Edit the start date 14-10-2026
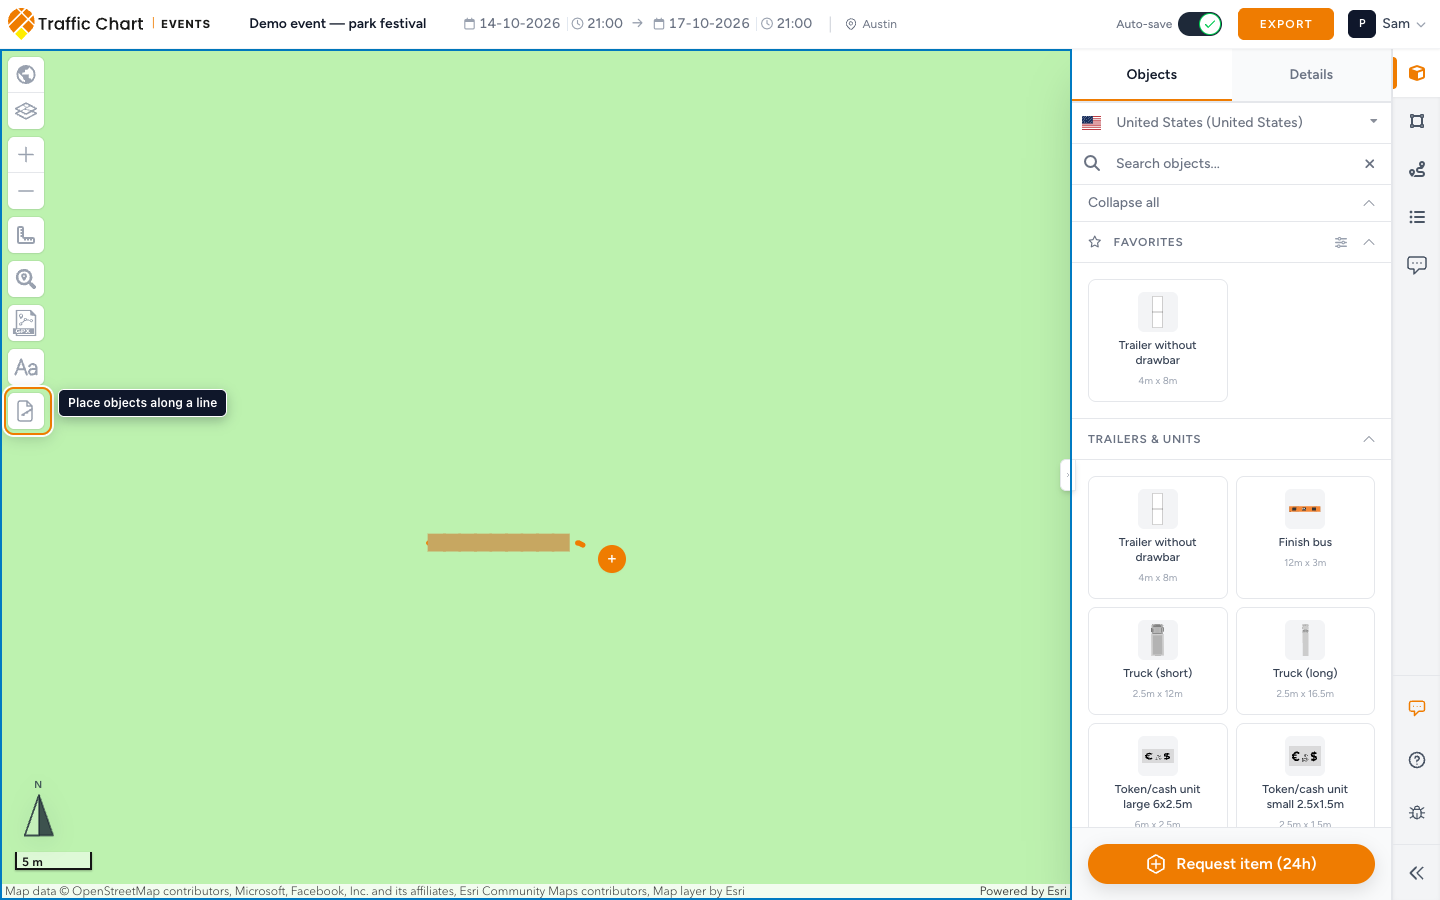Image resolution: width=1440 pixels, height=900 pixels. pos(512,24)
